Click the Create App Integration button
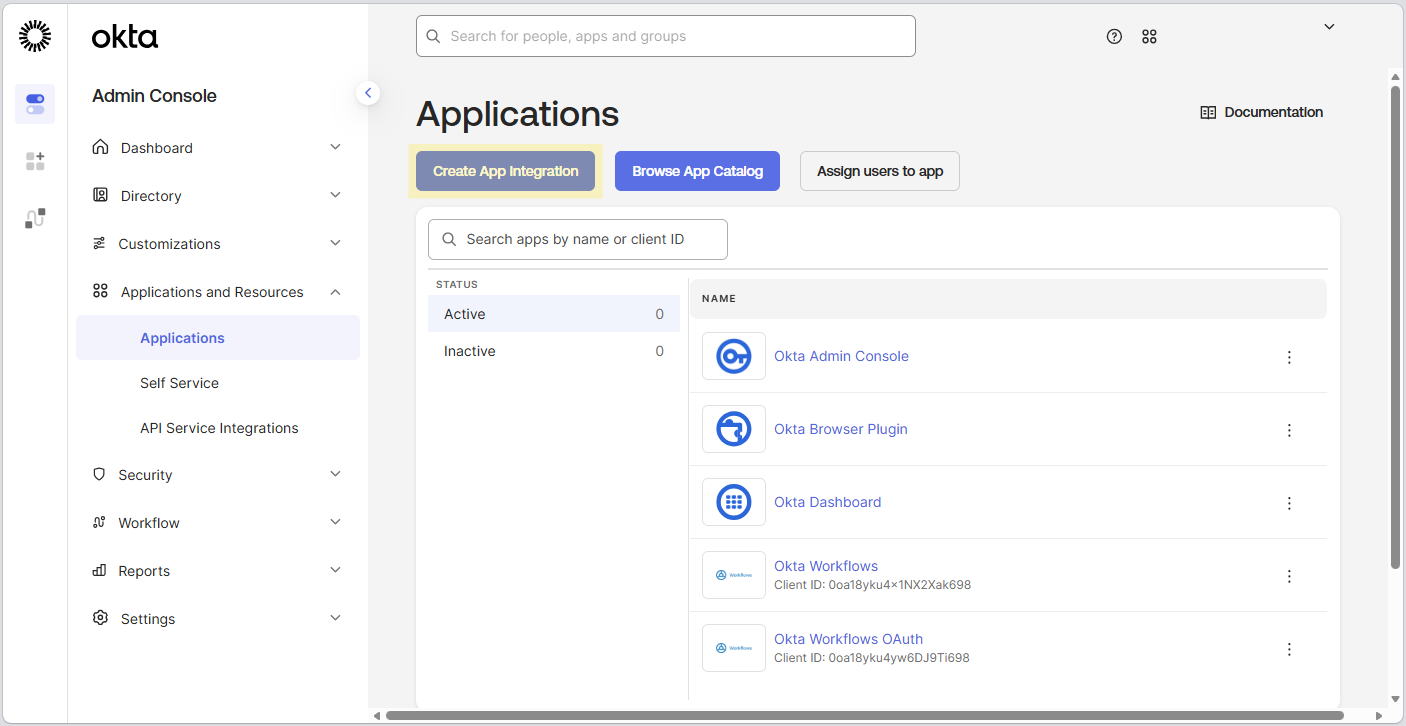The height and width of the screenshot is (726, 1406). coord(506,171)
